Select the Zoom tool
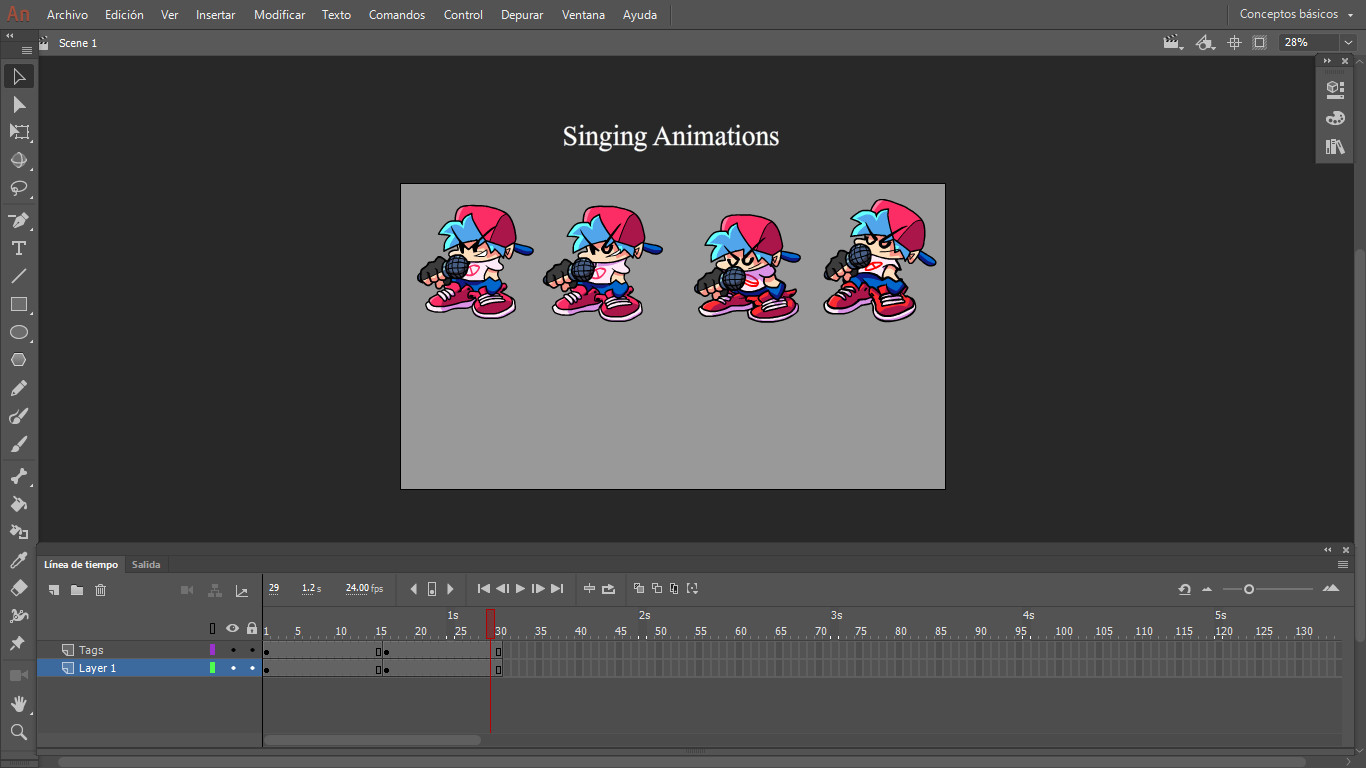Screen dimensions: 1366x768 pyautogui.click(x=18, y=733)
